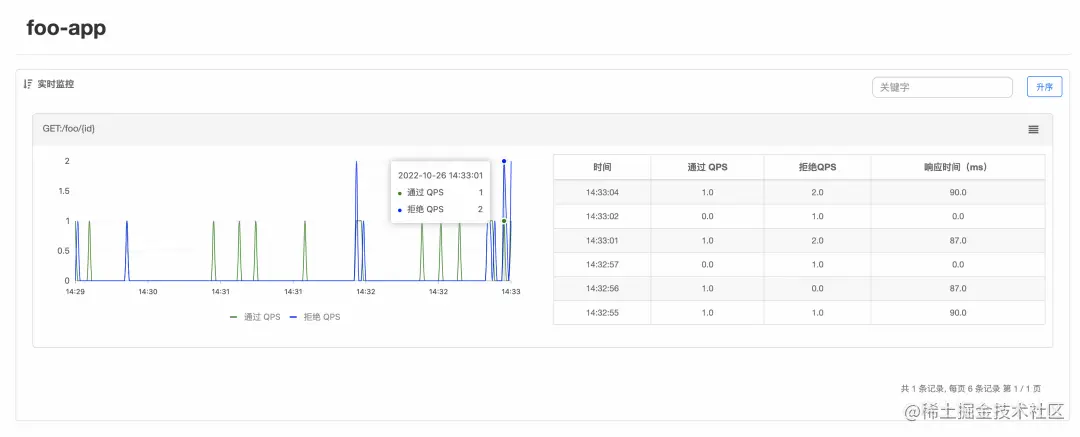Click the green data point on the chart
Viewport: 1080px width, 437px height.
point(504,221)
